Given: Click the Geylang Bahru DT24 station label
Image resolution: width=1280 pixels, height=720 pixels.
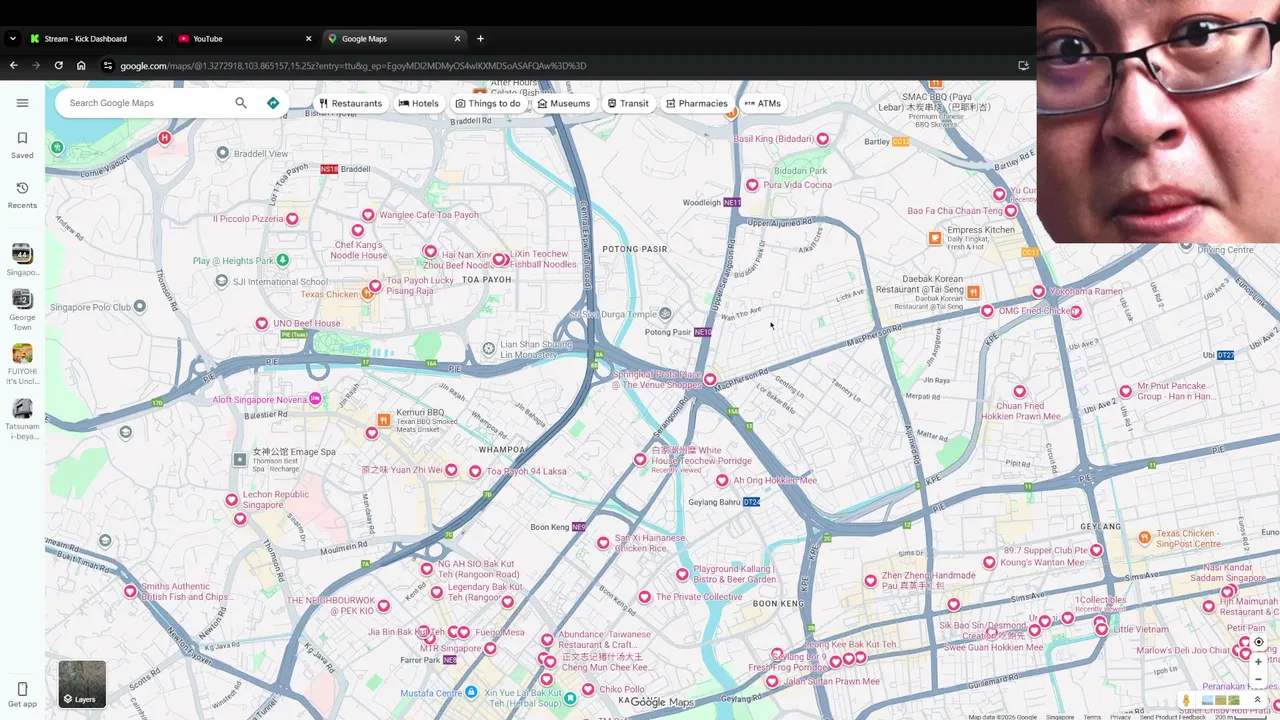Looking at the screenshot, I should (x=725, y=502).
